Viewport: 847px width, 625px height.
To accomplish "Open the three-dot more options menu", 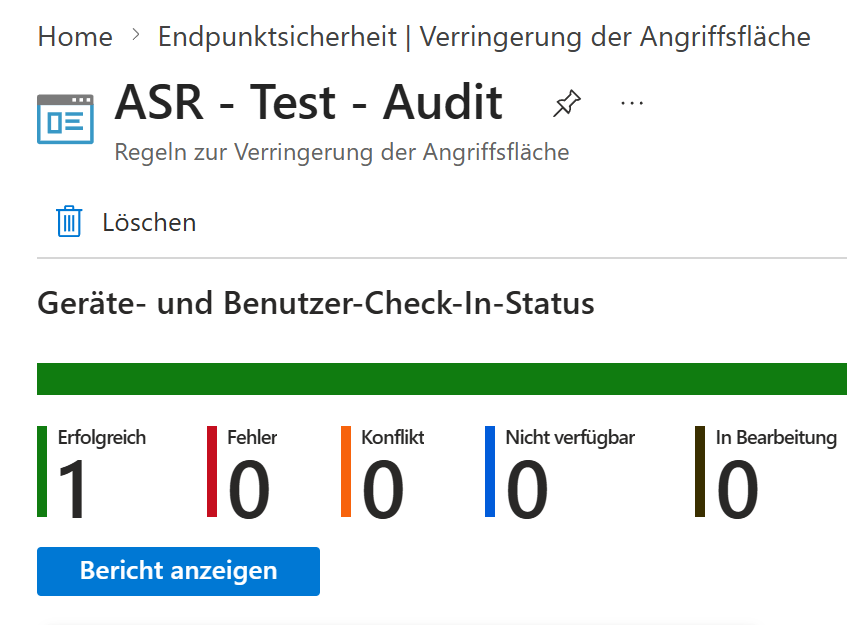I will click(x=632, y=103).
